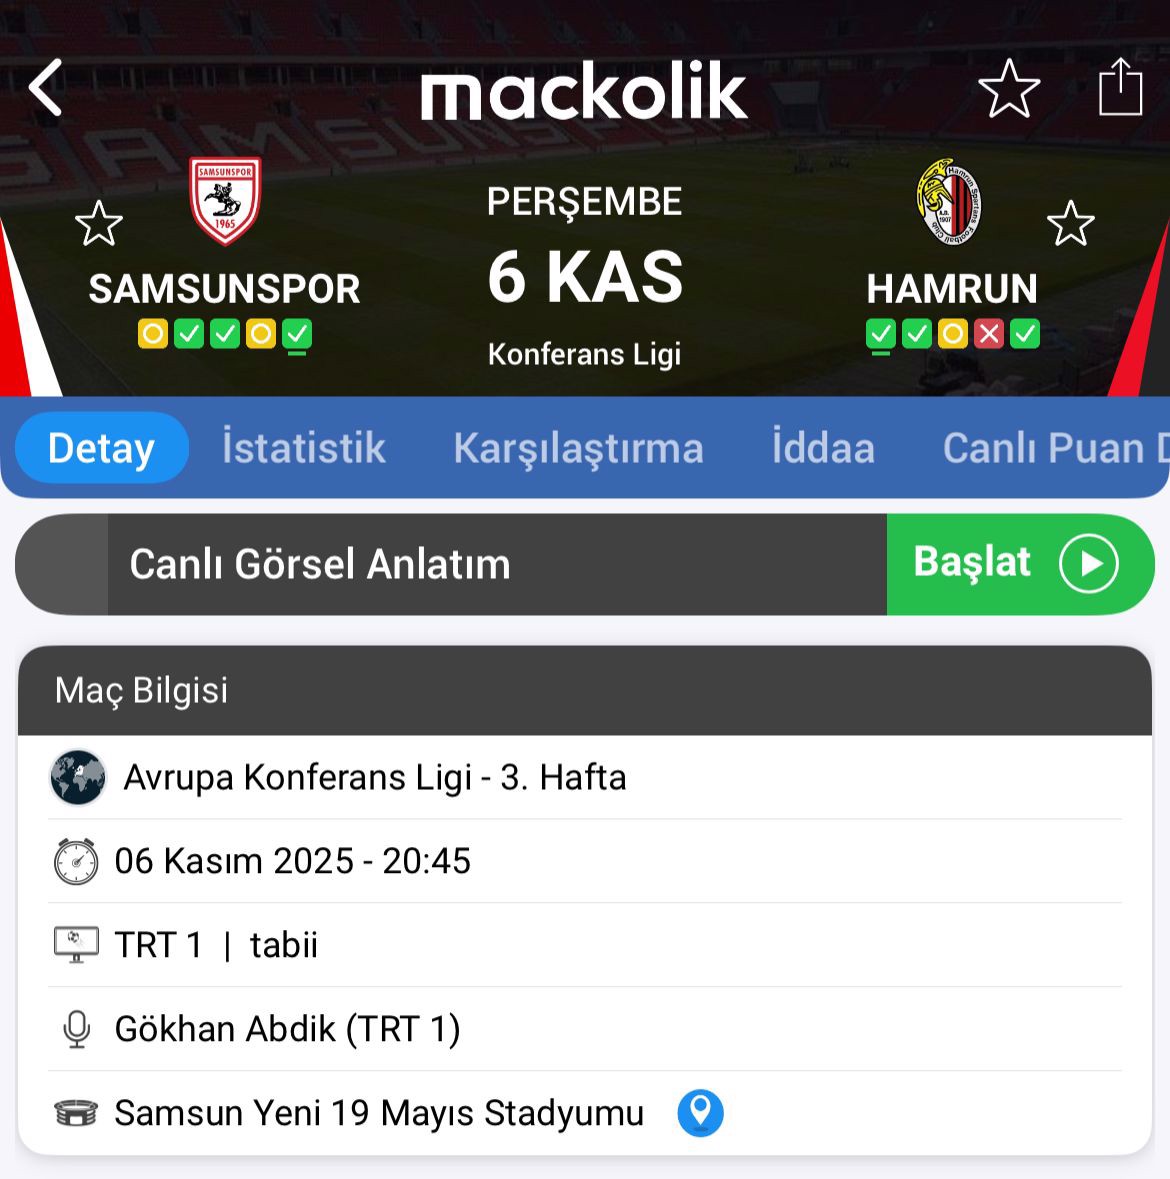Go back using the left arrow

[x=45, y=88]
